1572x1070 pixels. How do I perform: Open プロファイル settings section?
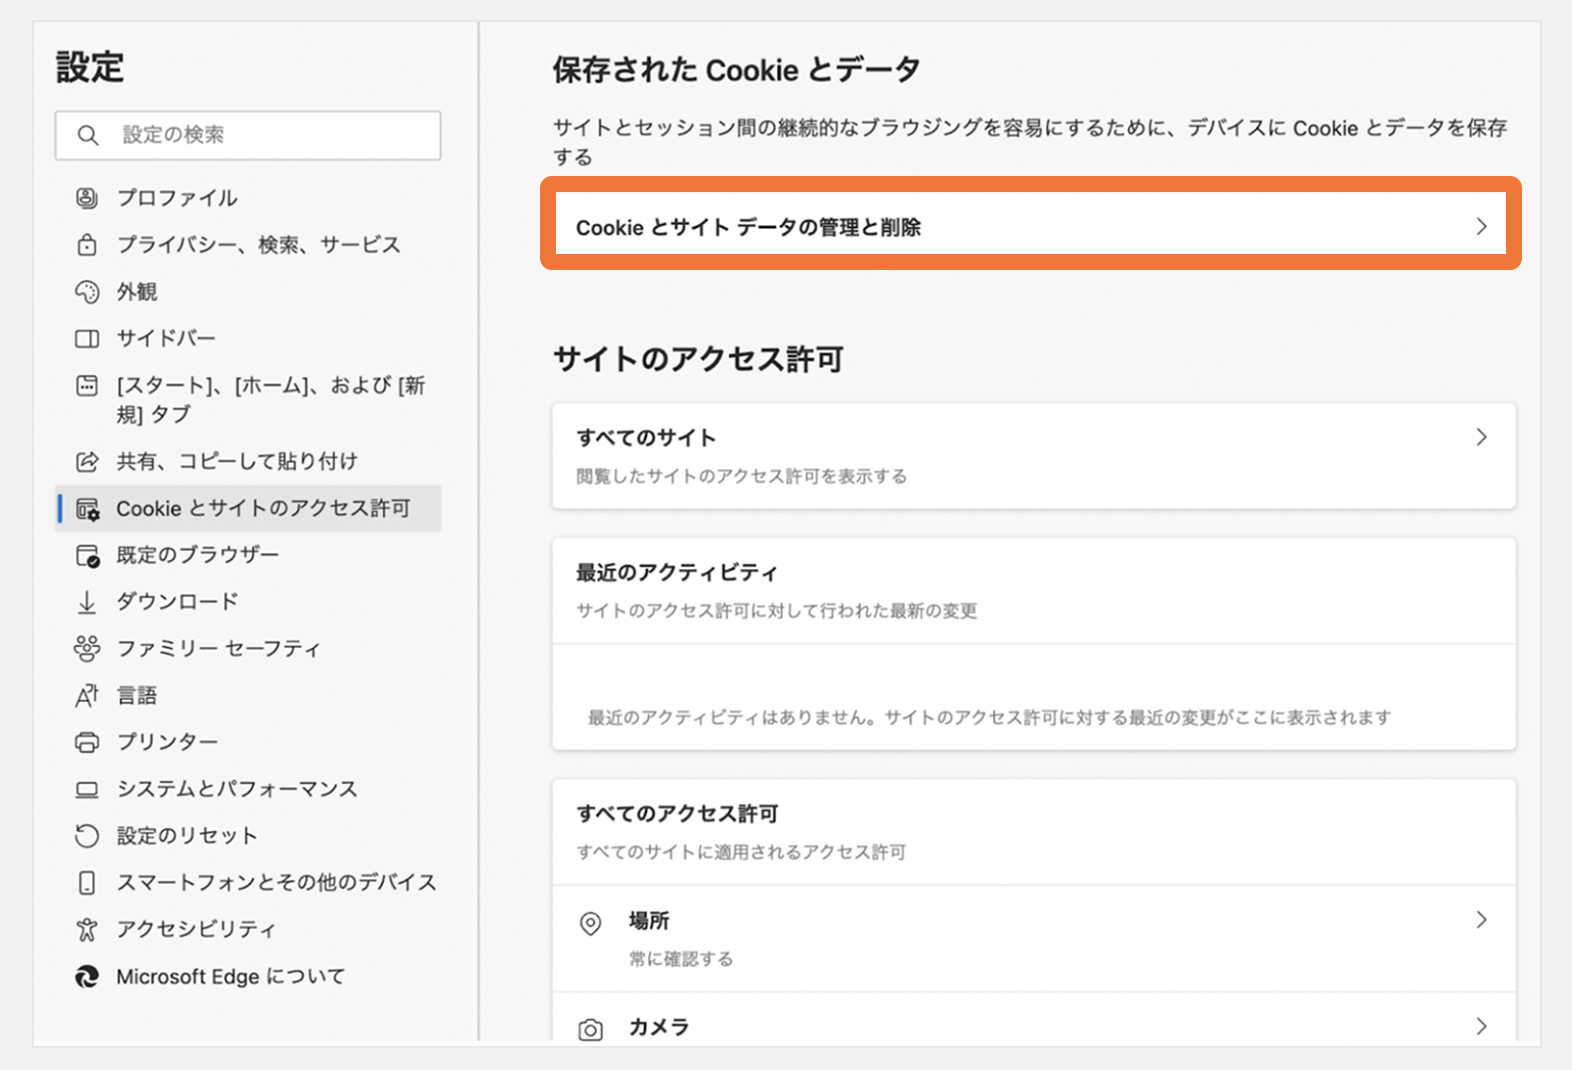(248, 198)
